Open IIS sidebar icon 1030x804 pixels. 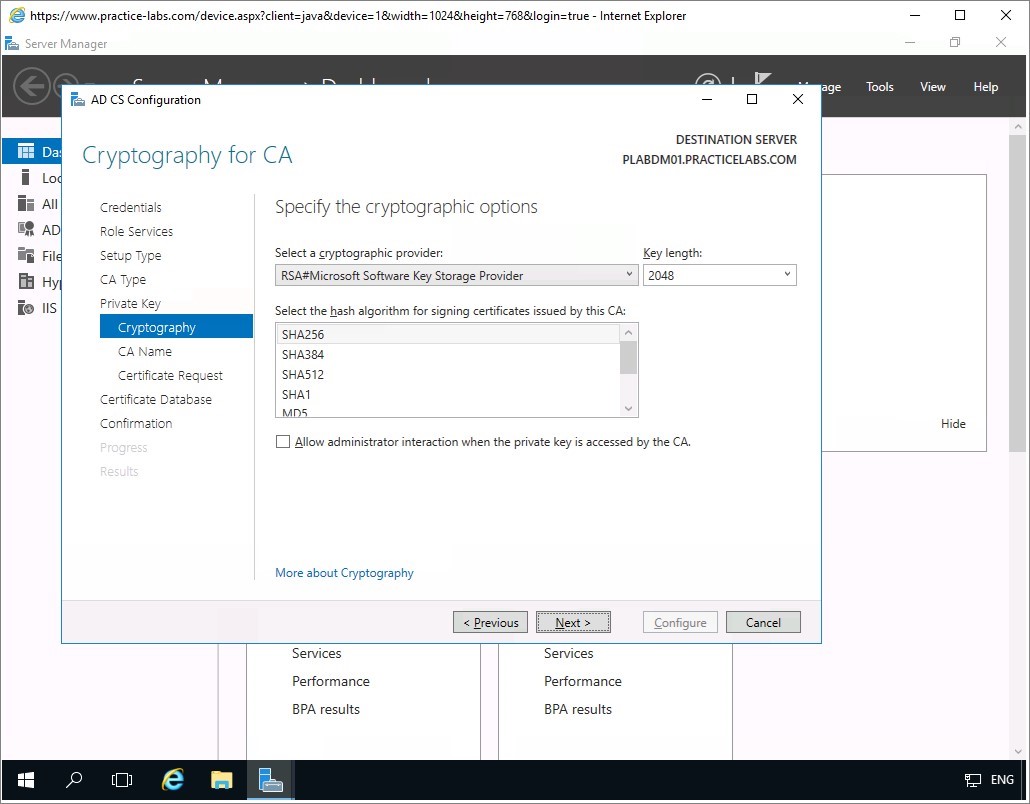26,307
